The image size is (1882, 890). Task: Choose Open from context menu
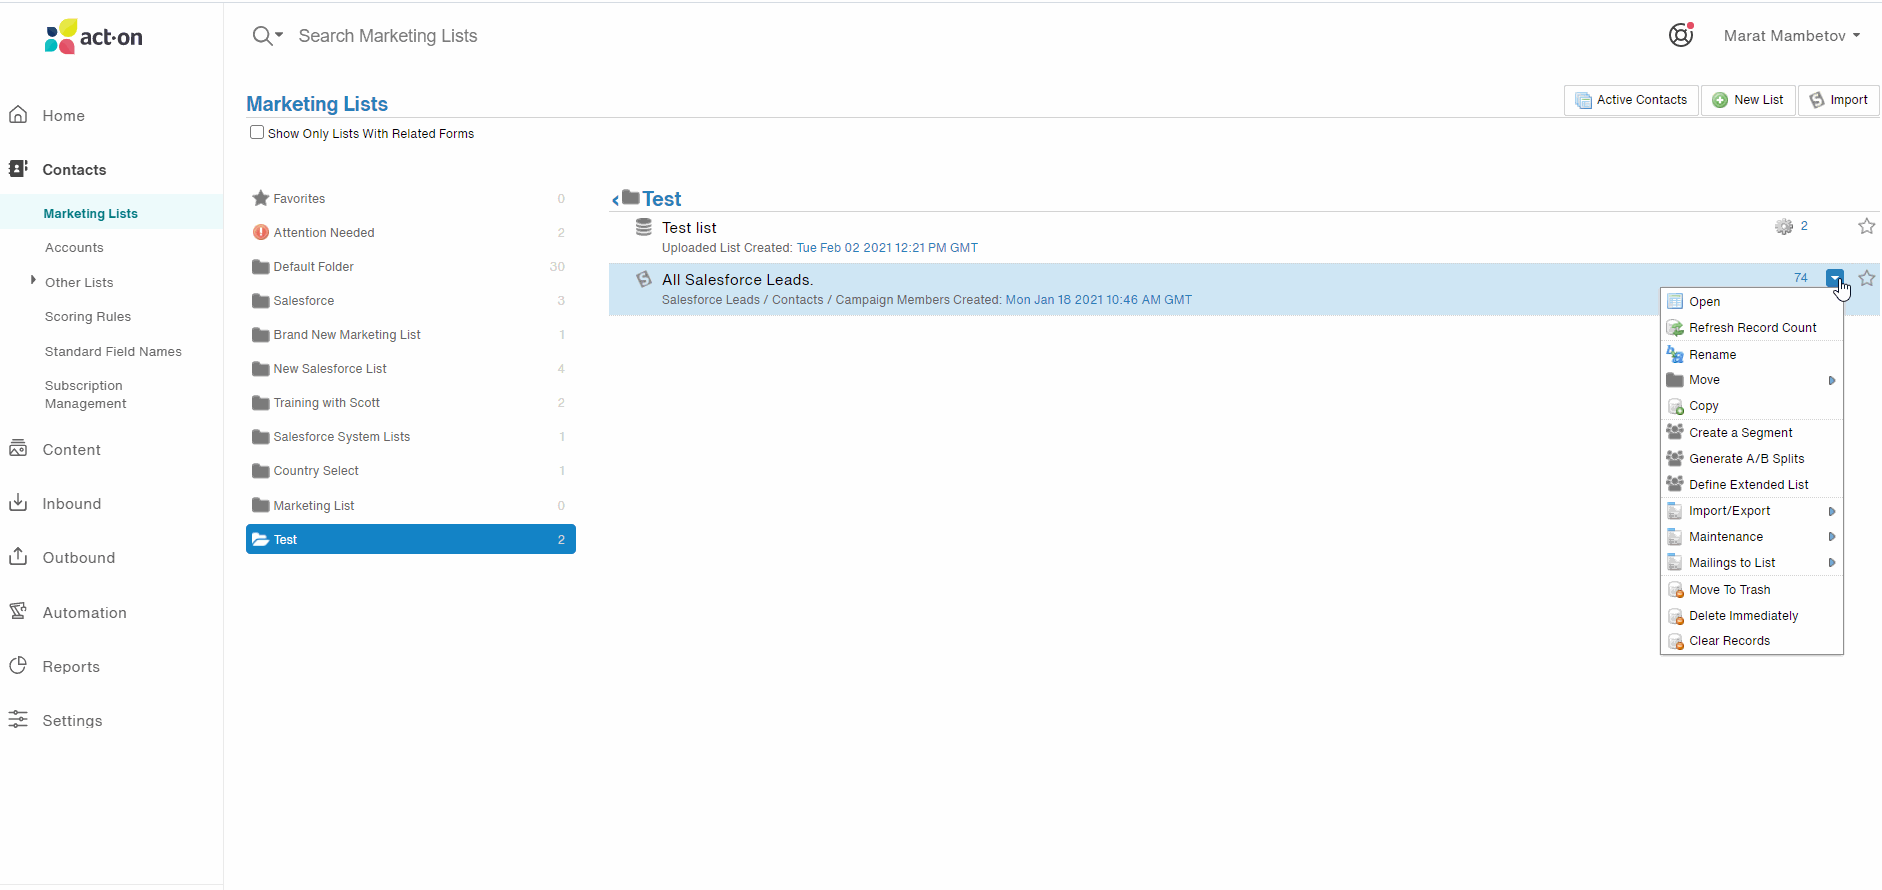(1751, 302)
